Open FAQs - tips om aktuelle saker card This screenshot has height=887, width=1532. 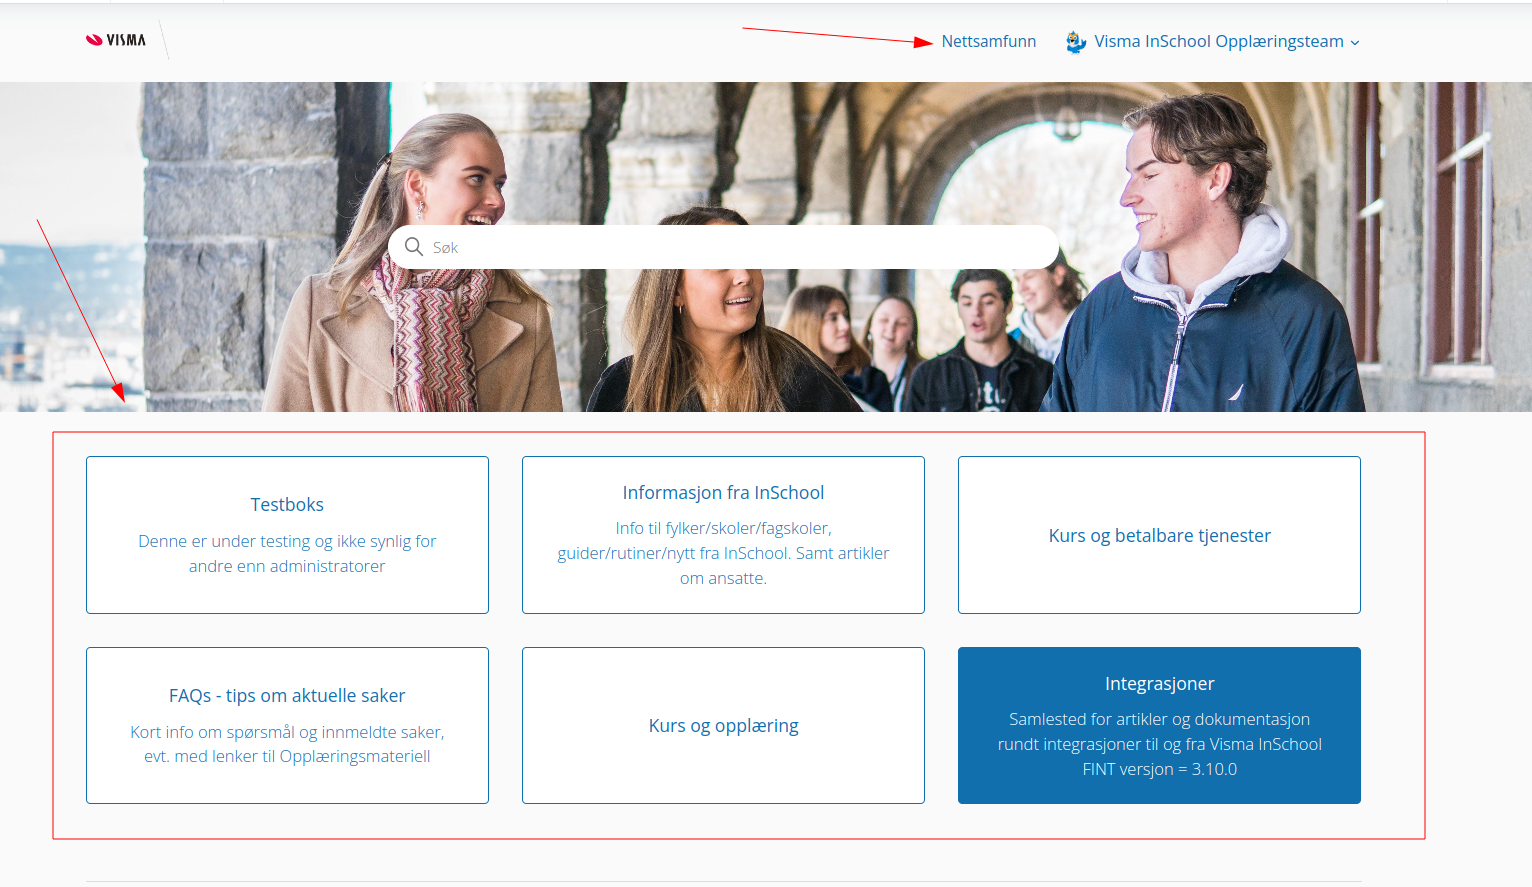287,725
